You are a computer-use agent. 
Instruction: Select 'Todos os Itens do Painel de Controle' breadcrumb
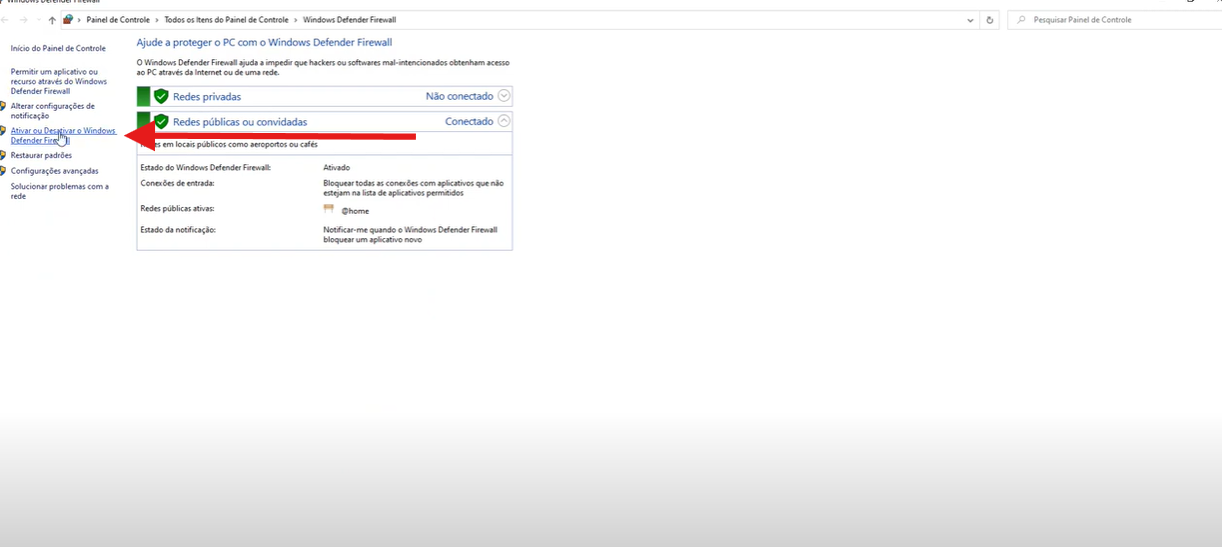tap(226, 20)
